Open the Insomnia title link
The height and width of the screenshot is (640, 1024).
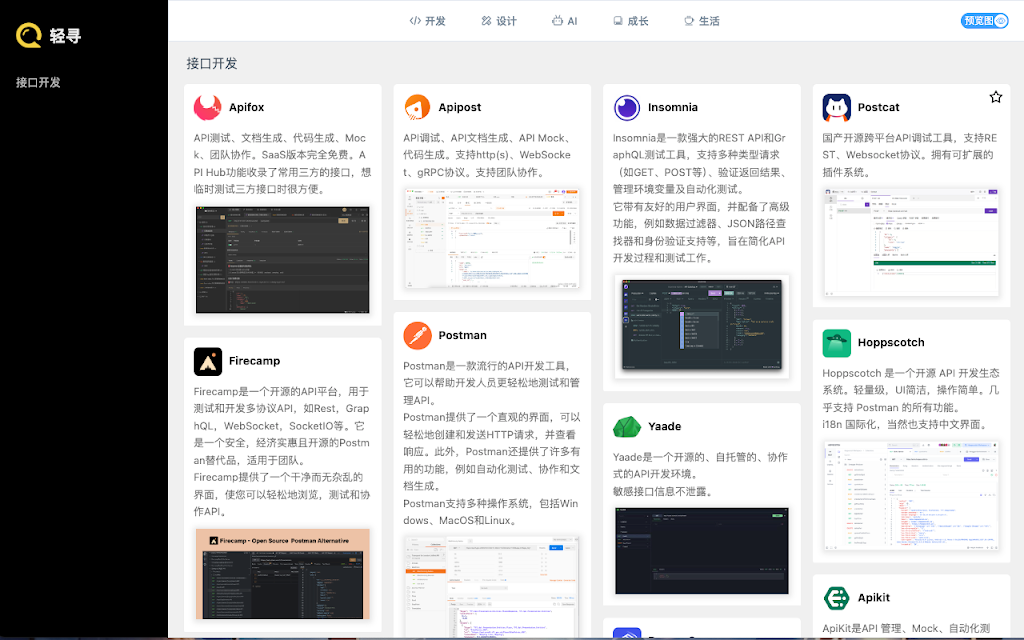(x=673, y=107)
